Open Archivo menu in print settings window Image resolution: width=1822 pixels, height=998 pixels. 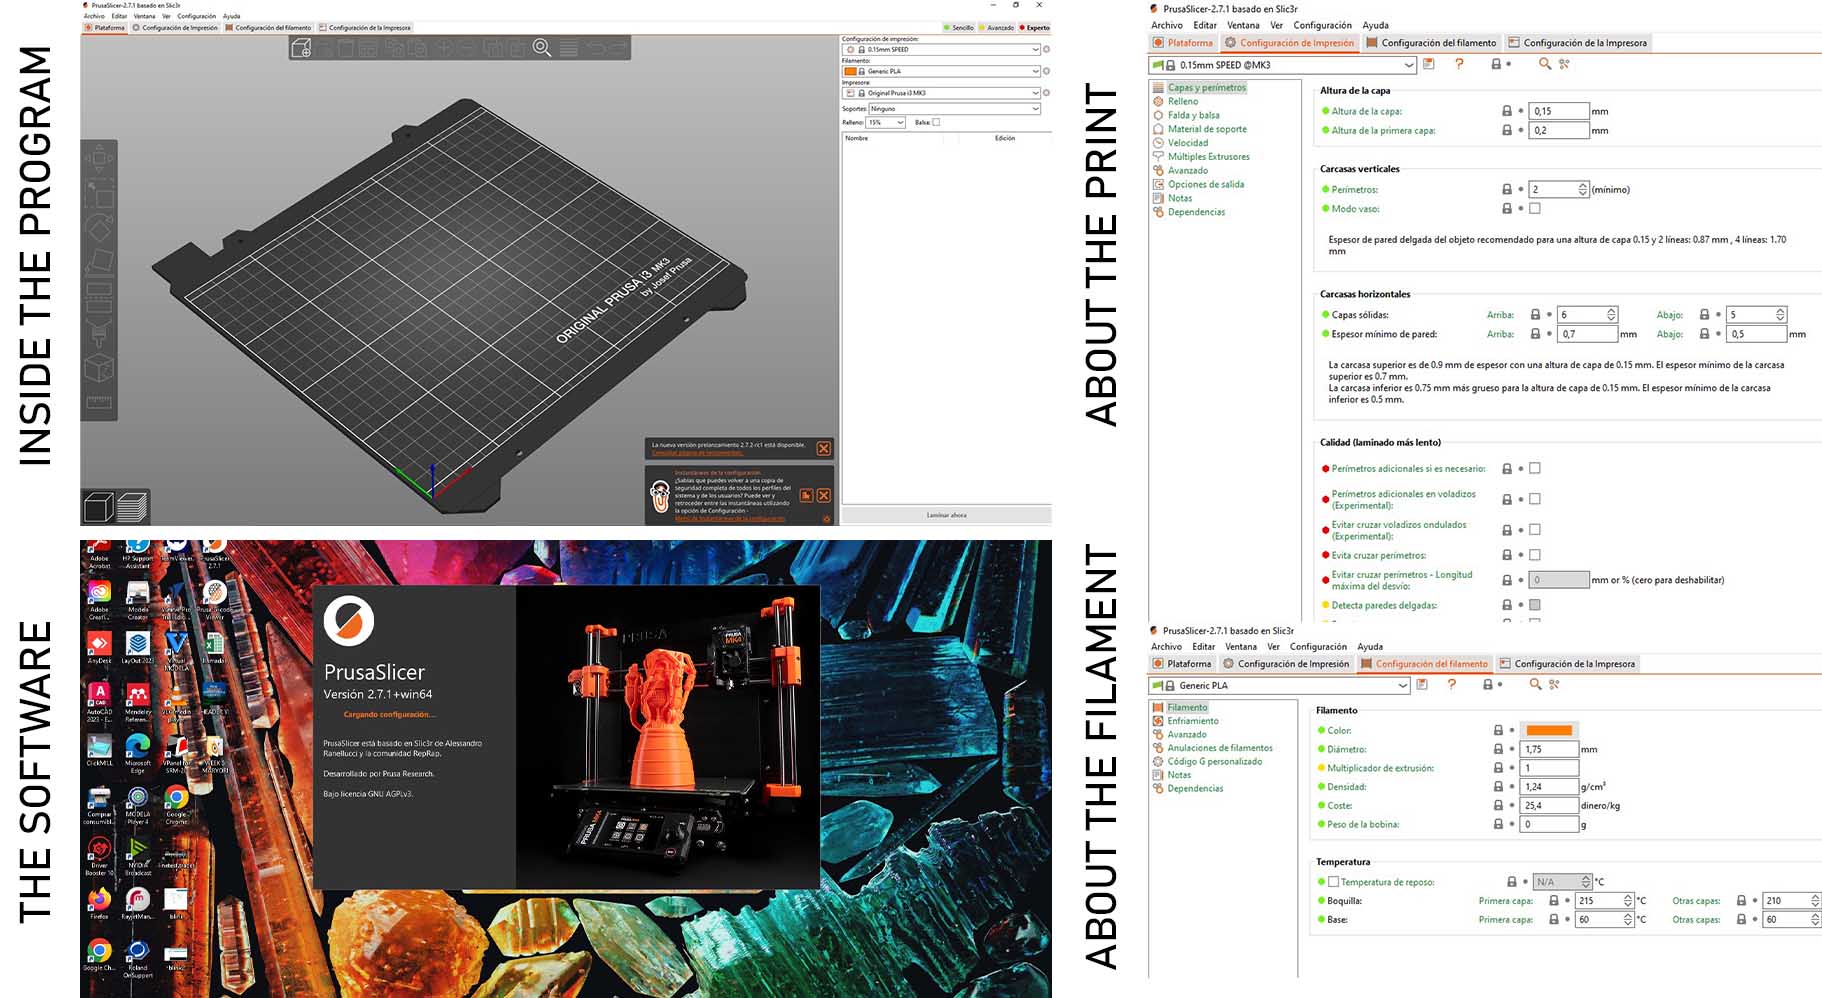click(1167, 25)
